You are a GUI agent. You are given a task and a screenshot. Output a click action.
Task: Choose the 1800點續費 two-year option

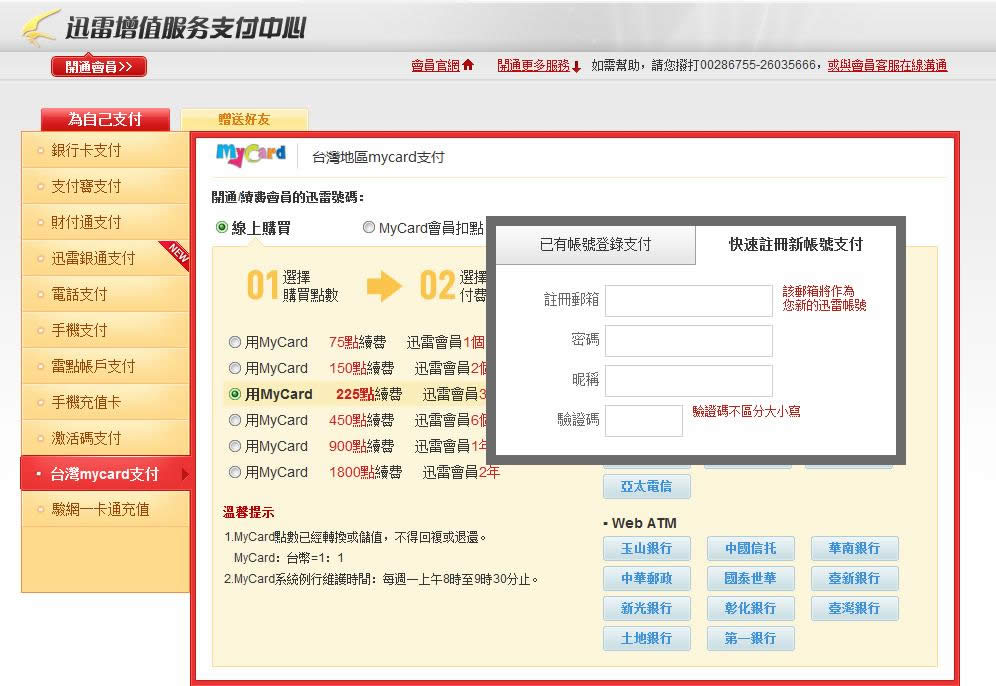point(234,472)
